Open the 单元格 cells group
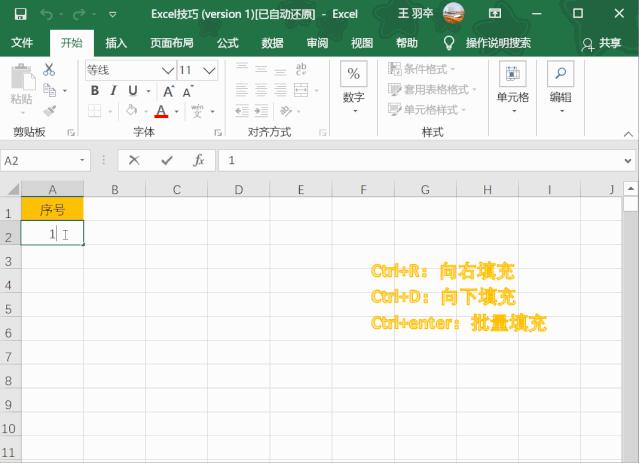639x463 pixels. 513,87
